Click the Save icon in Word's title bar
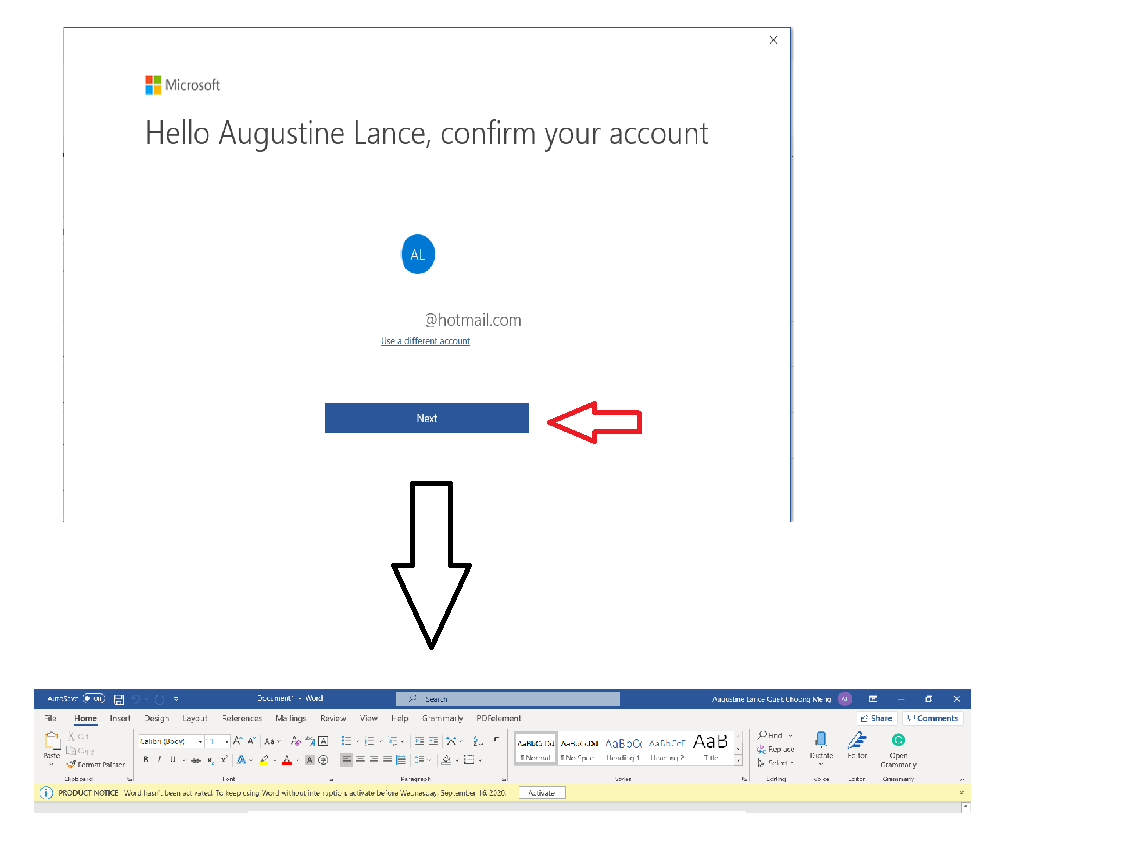Screen dimensions: 1130x856 pos(119,699)
